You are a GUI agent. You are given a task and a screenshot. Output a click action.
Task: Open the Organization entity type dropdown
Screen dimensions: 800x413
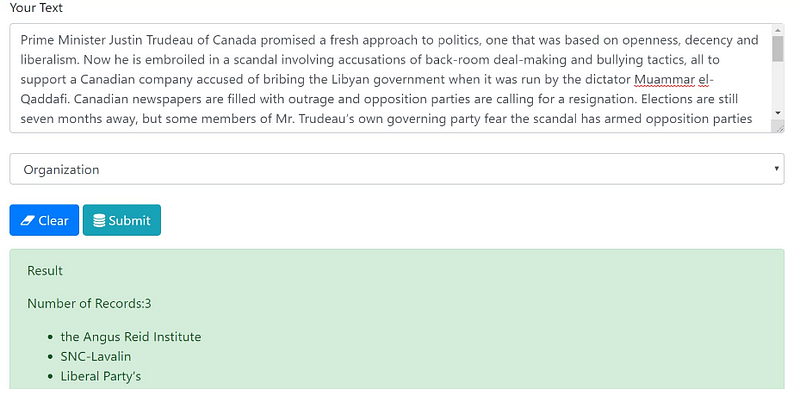click(396, 169)
